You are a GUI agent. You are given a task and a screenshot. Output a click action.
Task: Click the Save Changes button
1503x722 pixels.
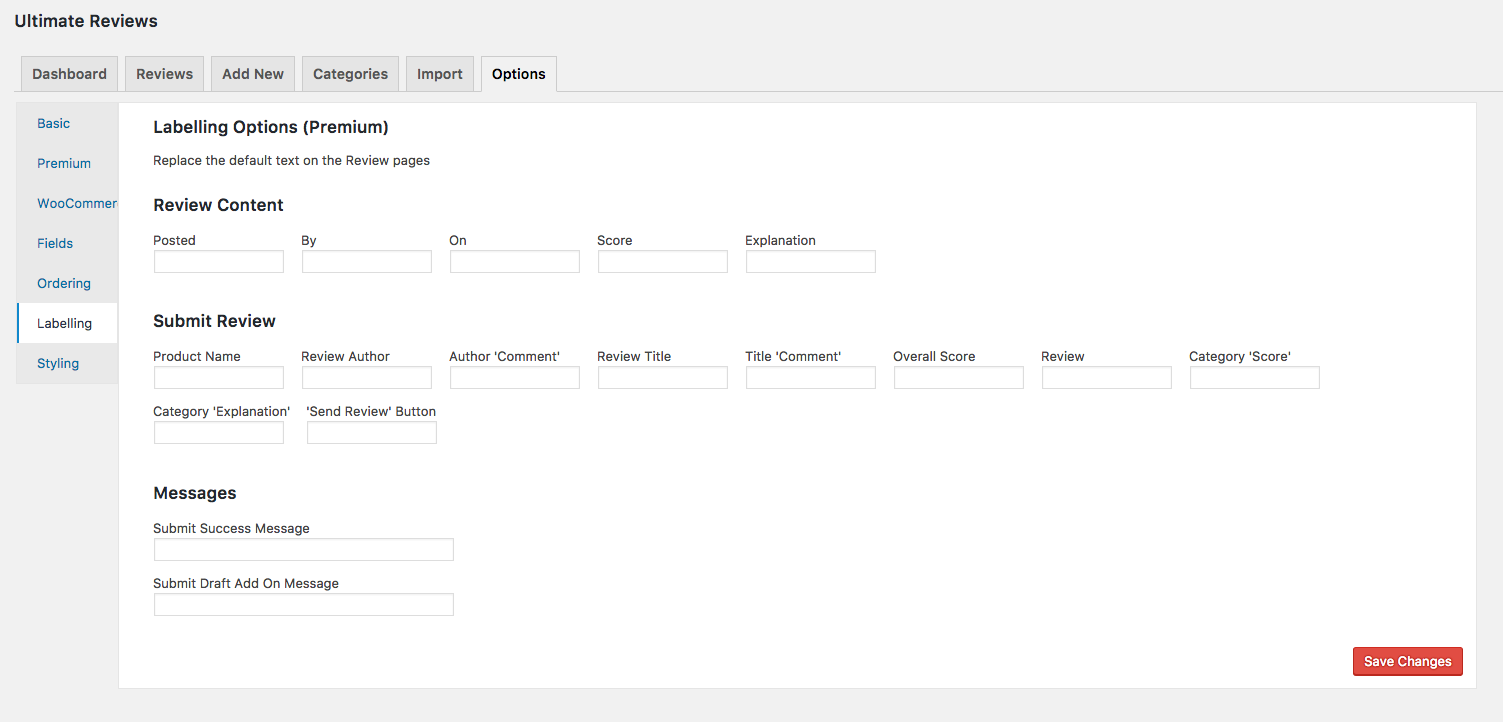1407,662
